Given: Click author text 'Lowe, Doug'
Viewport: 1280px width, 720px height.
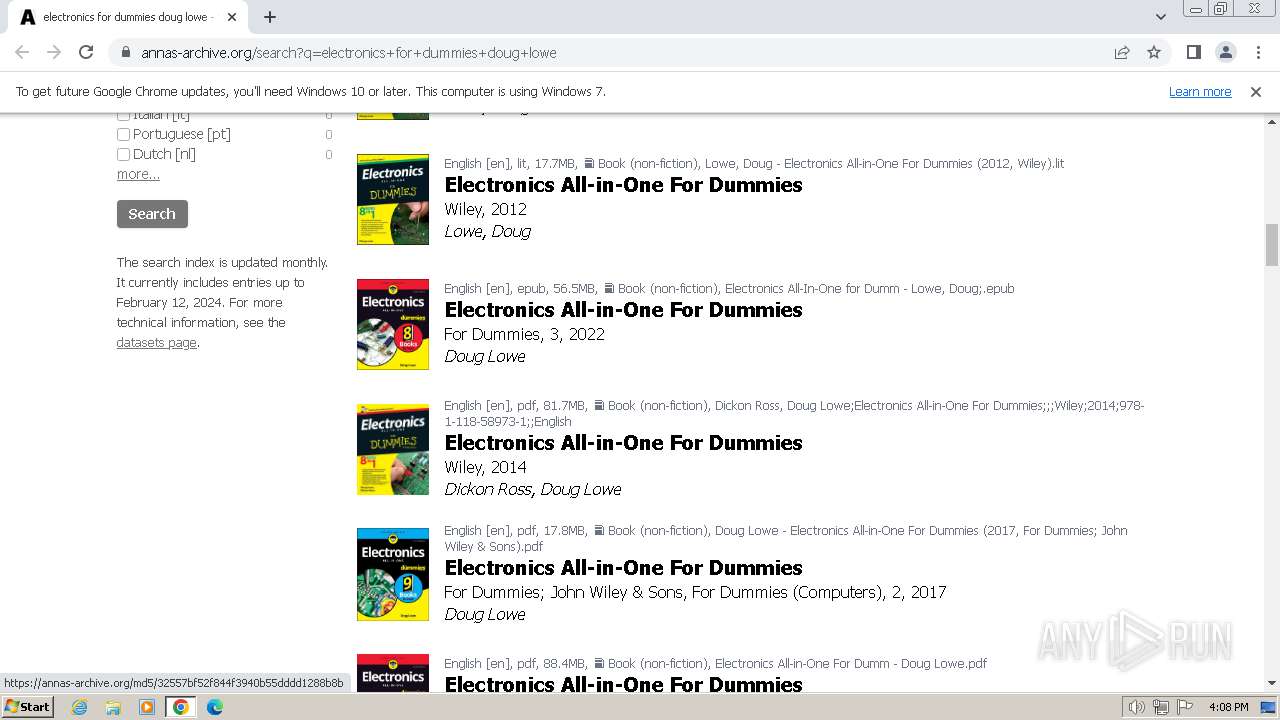Looking at the screenshot, I should point(487,231).
